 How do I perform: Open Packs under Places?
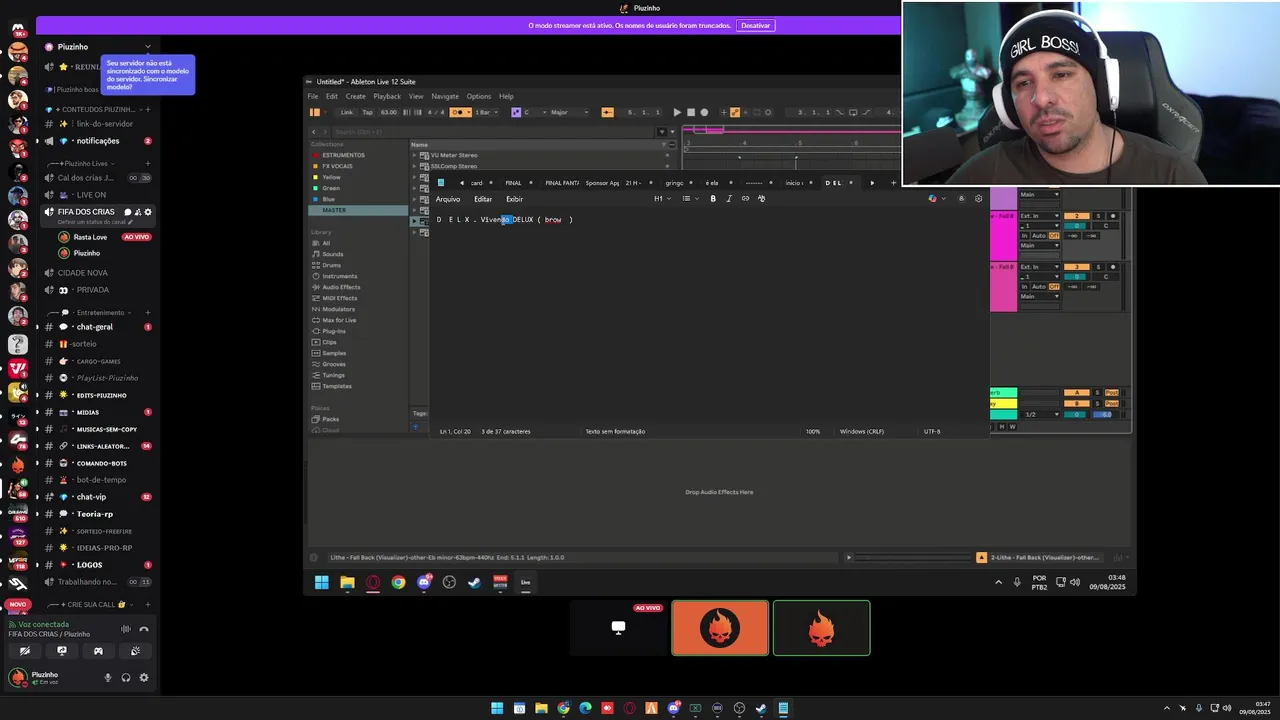pos(331,419)
